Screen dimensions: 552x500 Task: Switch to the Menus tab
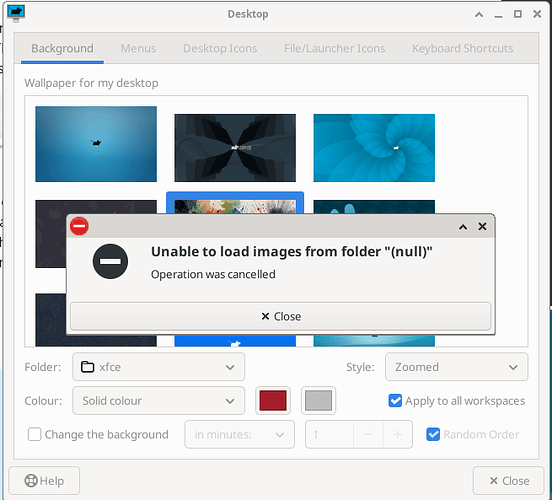tap(138, 48)
